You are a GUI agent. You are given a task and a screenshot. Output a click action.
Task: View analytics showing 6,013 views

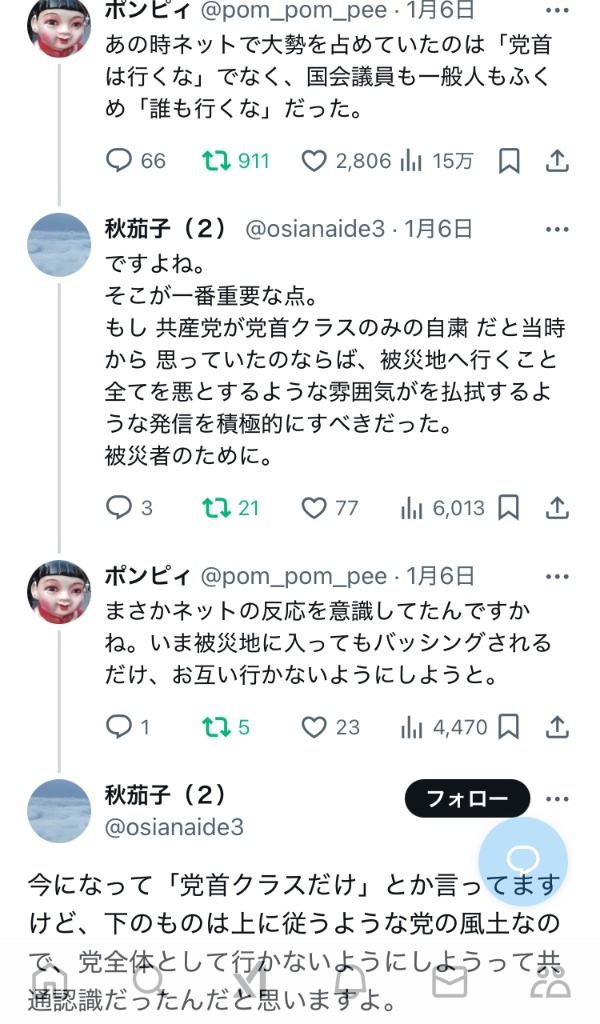(411, 508)
